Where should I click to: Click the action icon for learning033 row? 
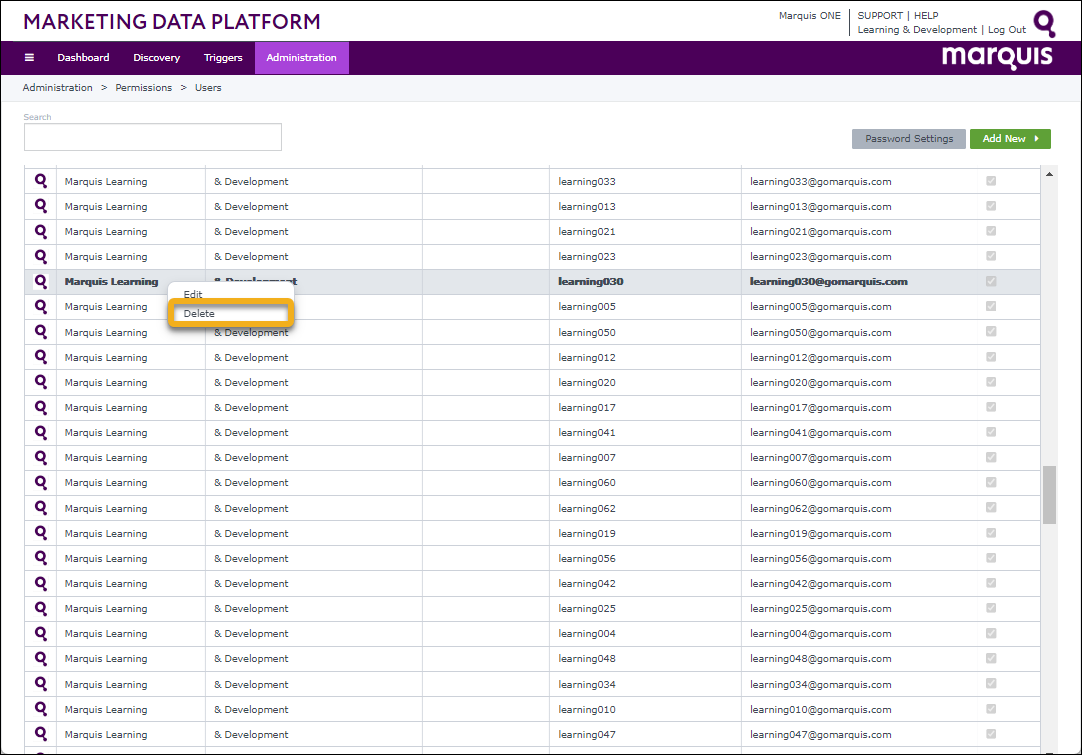point(41,181)
